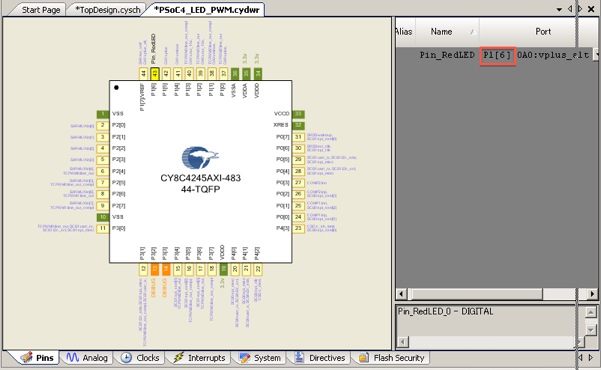Select the System tab
Viewport: 601px width, 370px height.
[259, 358]
